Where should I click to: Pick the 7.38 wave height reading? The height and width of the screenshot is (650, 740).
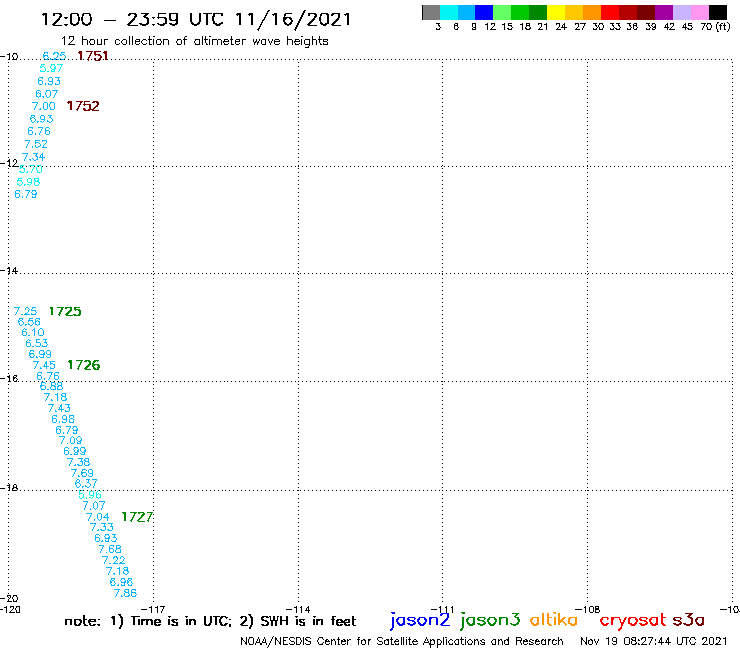point(78,462)
